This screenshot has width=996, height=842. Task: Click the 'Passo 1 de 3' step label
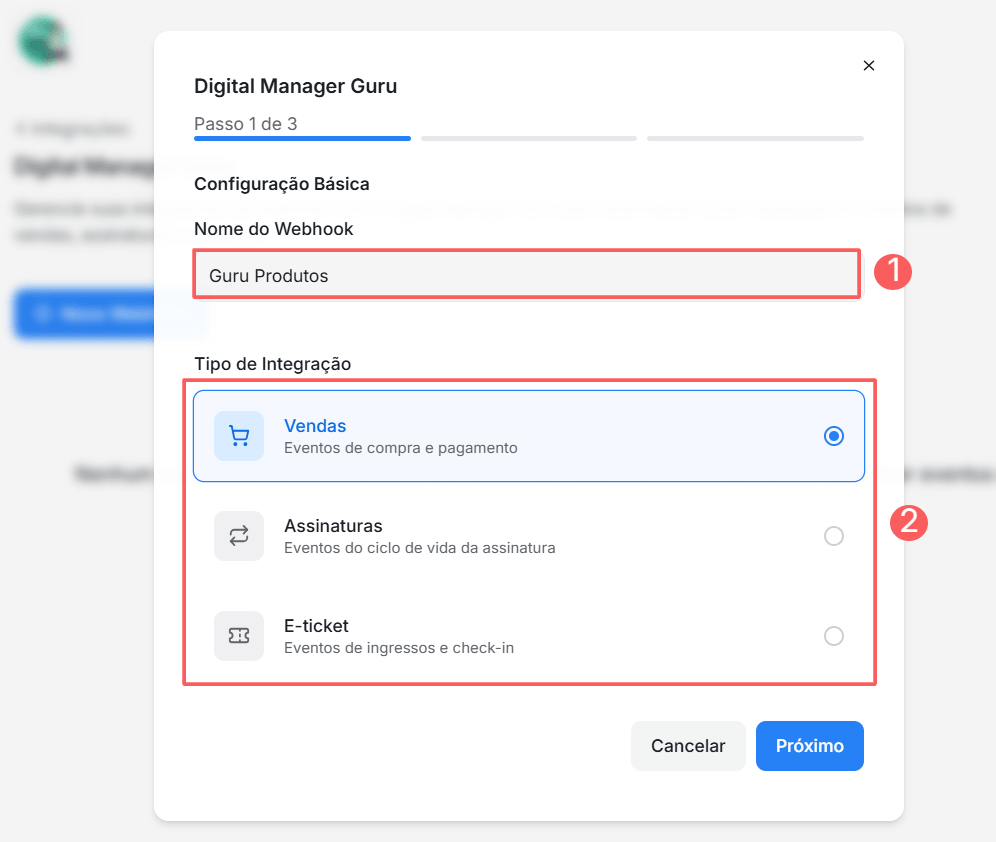[245, 124]
